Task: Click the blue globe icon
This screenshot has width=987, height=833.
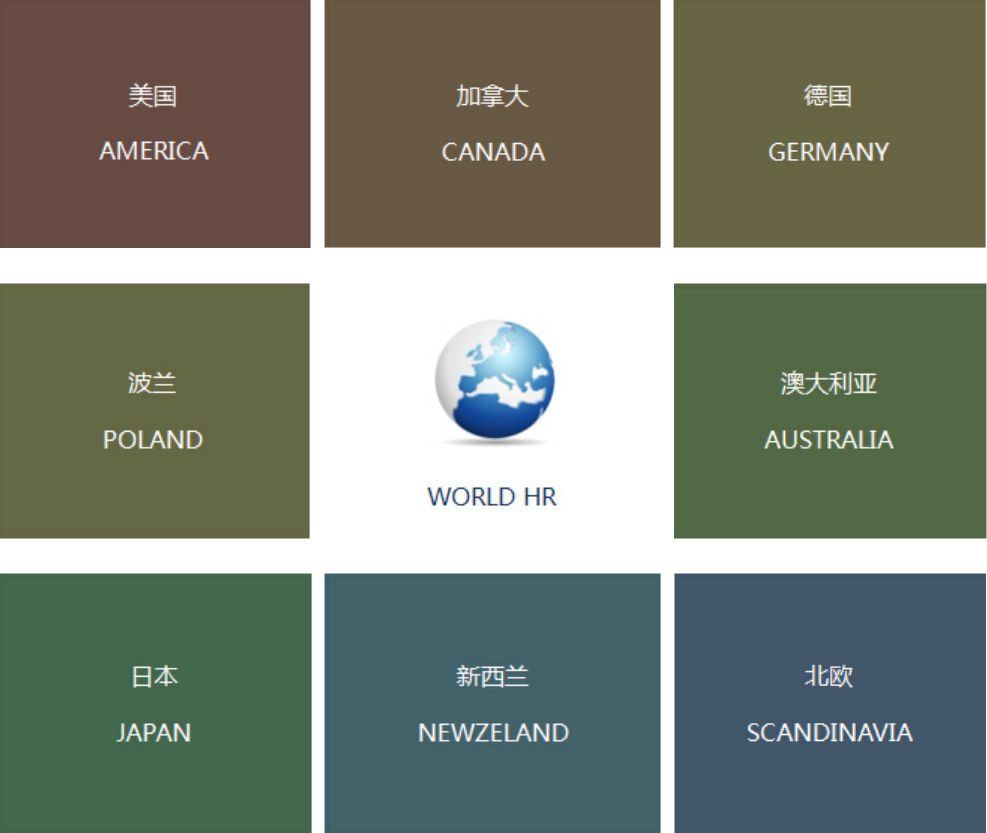Action: pos(495,380)
